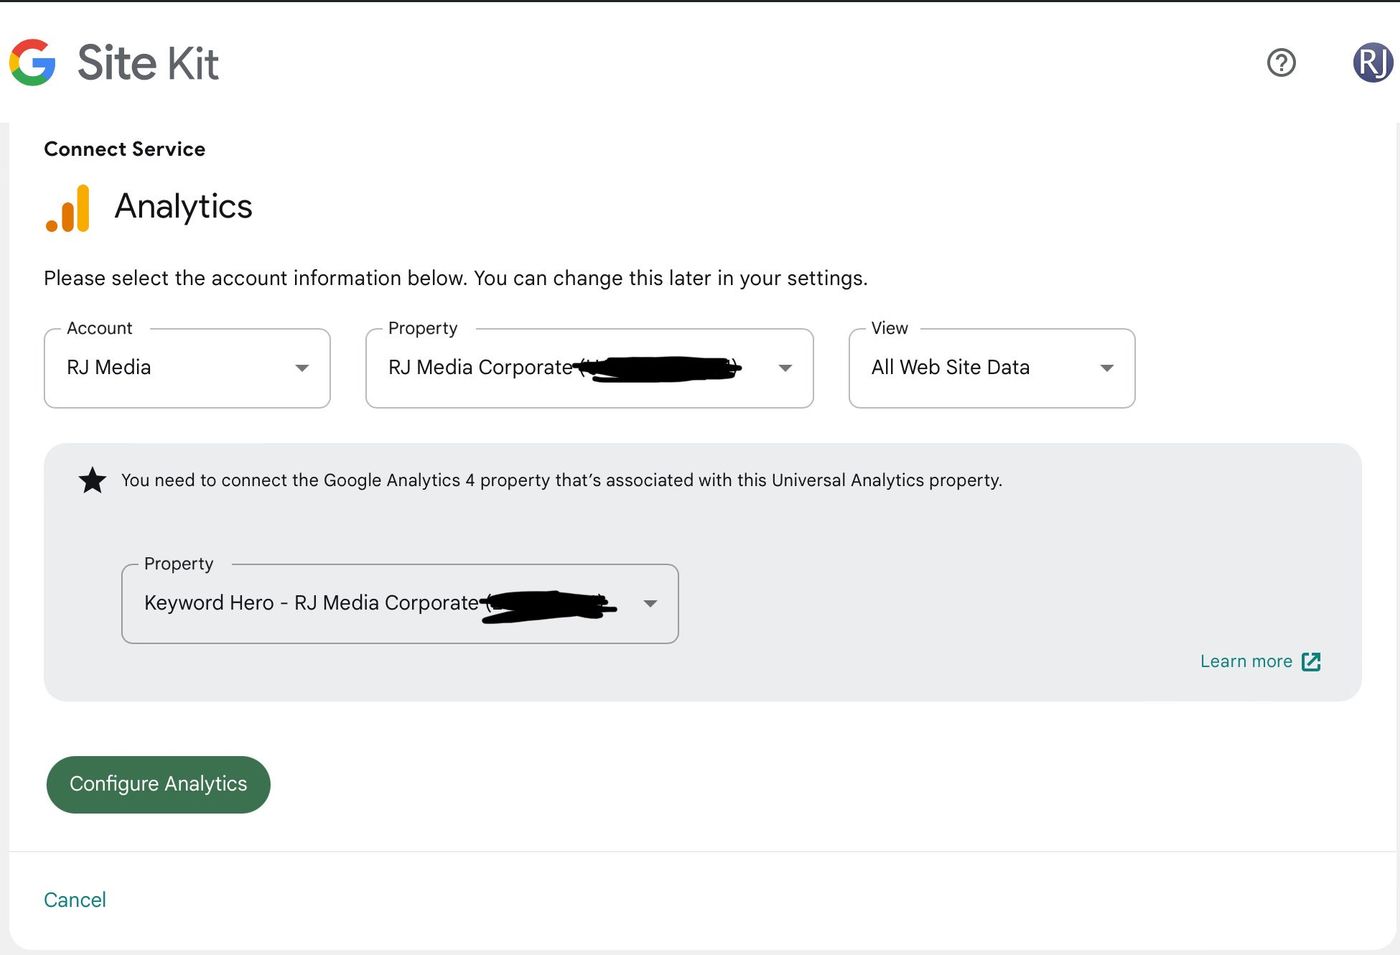Click the Analytics bar chart icon
Viewport: 1400px width, 955px height.
pos(68,208)
